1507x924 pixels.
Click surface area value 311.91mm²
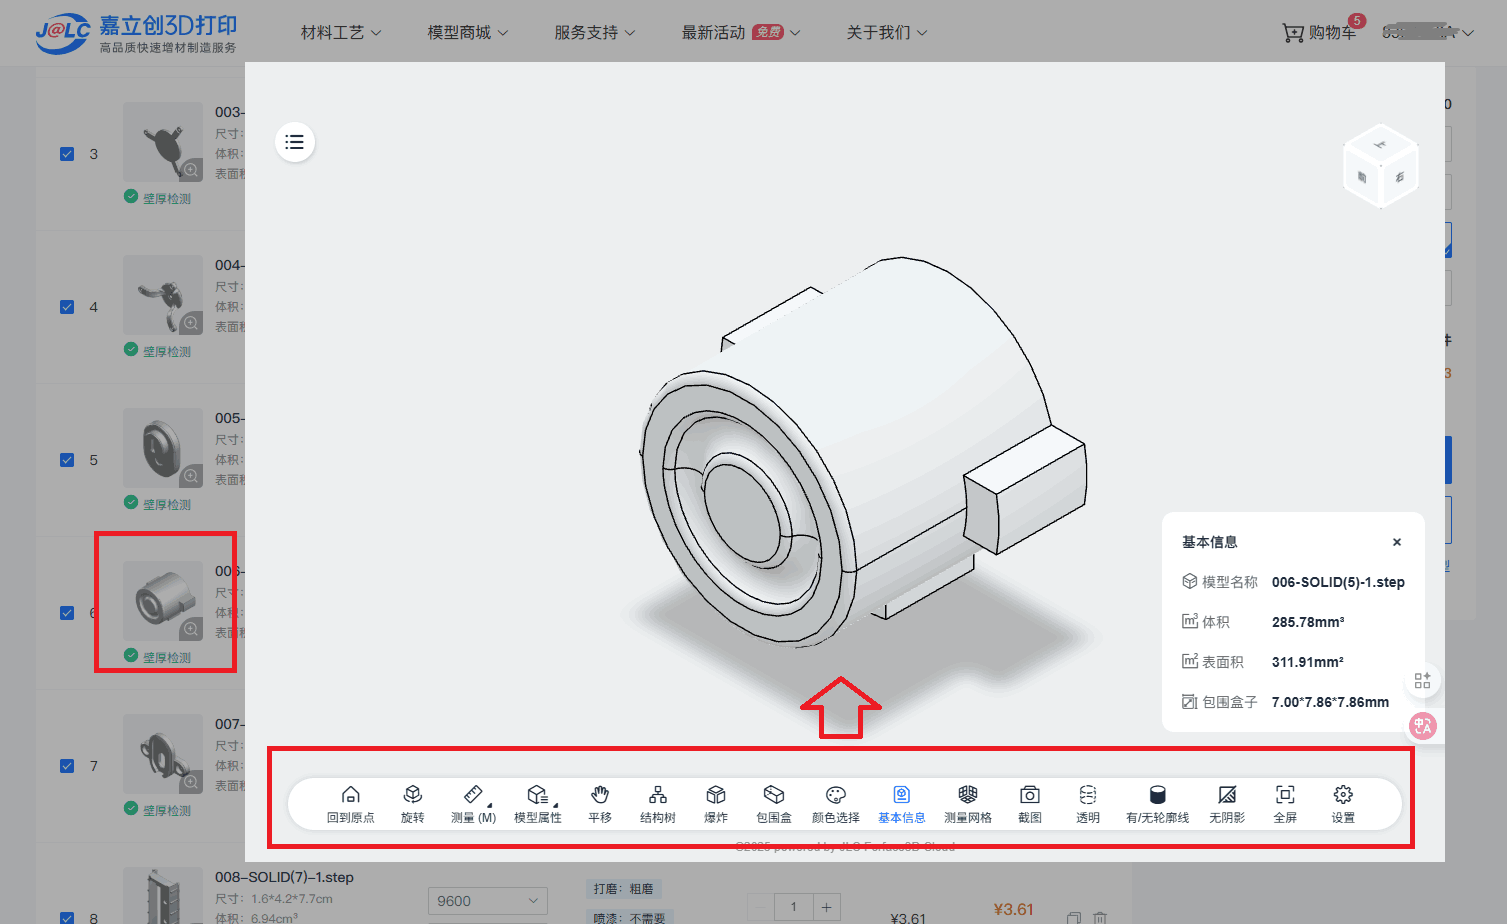tap(1308, 662)
